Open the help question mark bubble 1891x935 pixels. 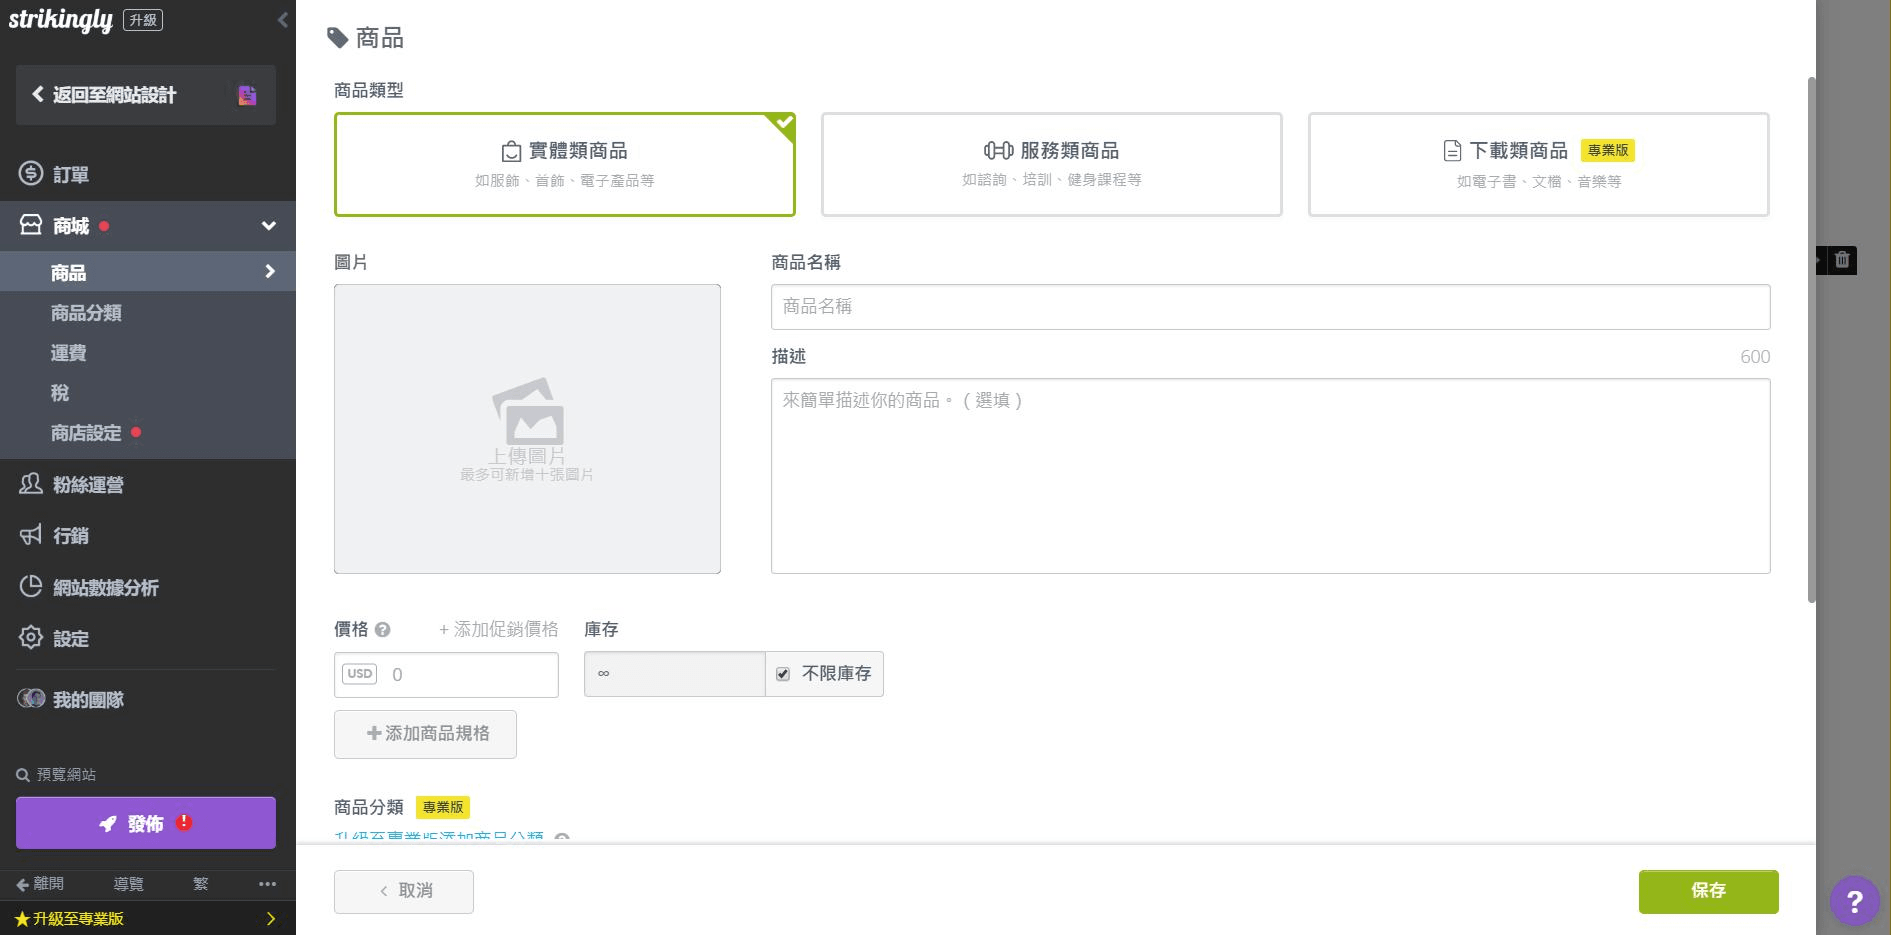point(1855,900)
